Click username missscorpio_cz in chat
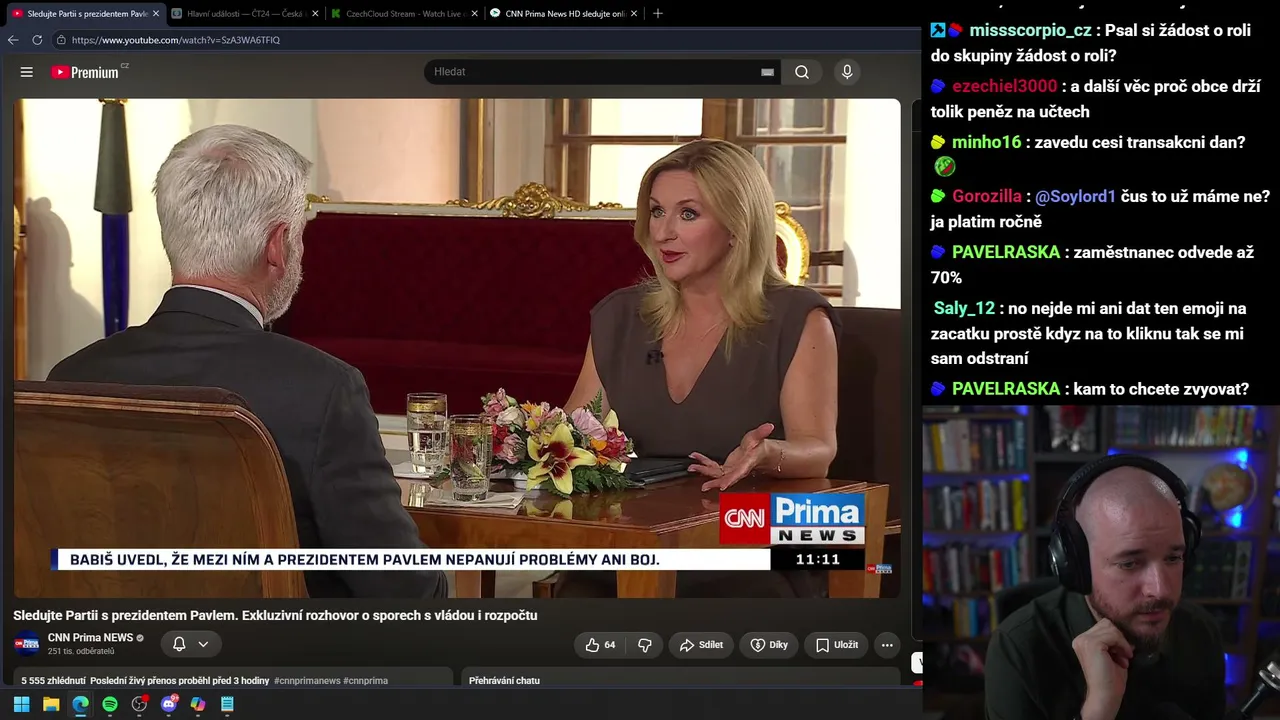The width and height of the screenshot is (1280, 720). pos(1030,30)
